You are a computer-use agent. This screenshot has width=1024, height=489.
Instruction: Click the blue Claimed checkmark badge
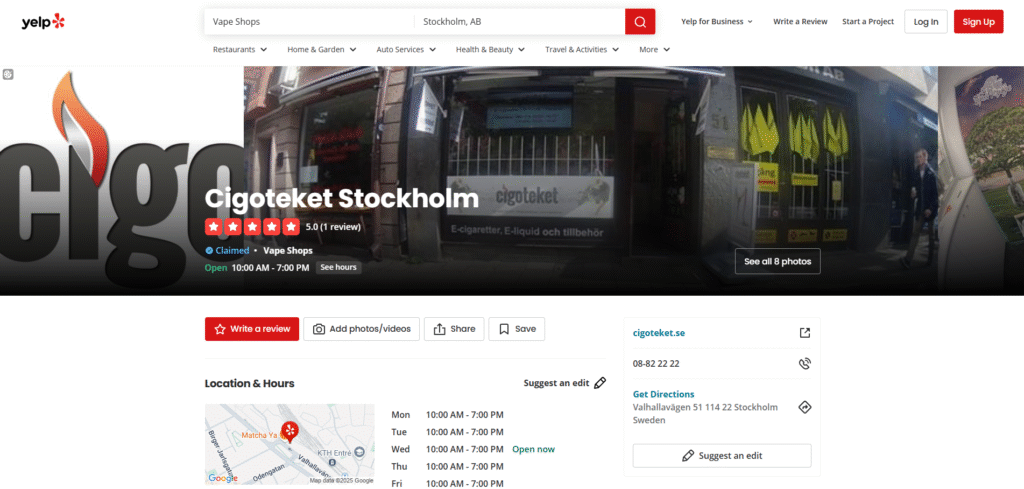[x=209, y=251]
